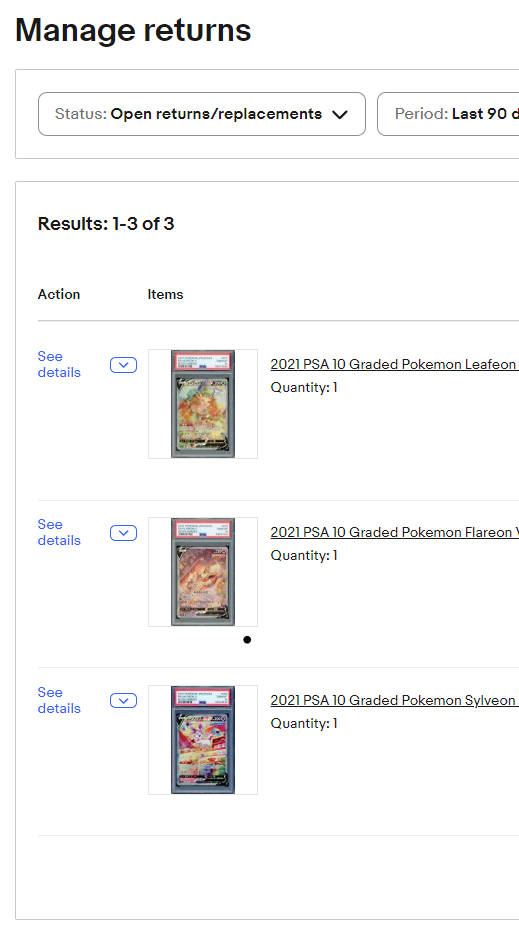Viewport: 519px width, 932px height.
Task: Expand action menu arrow for Leafeon item
Action: coord(124,365)
